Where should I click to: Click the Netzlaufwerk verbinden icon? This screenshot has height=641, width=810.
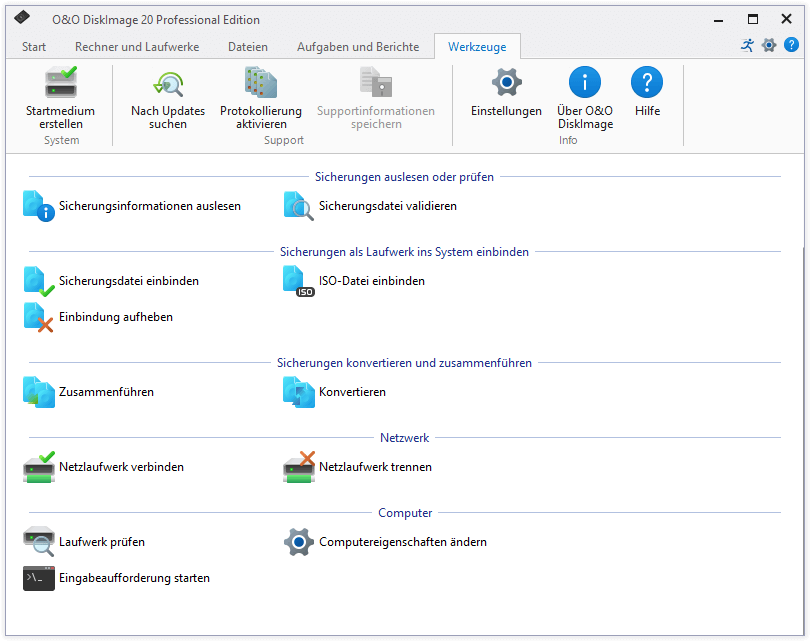39,467
